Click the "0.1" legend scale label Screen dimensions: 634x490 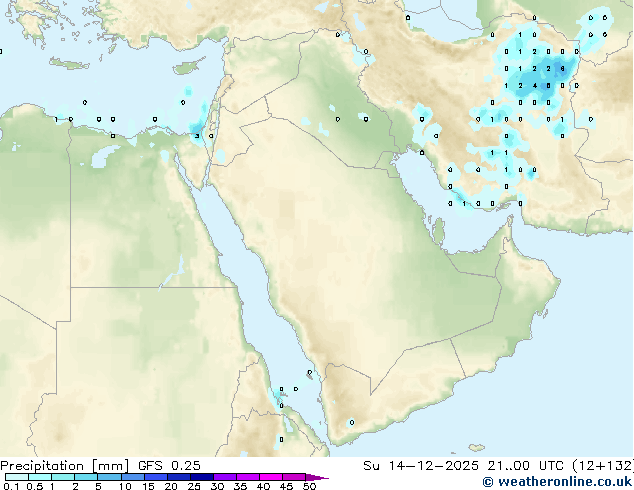[x=11, y=486]
